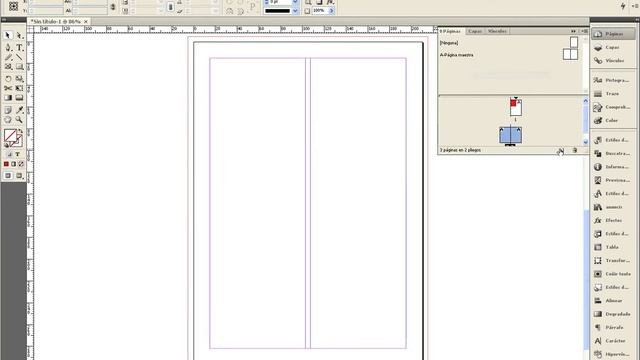Screen dimensions: 640x360
Task: Select the Pencil tool
Action: coord(8,57)
